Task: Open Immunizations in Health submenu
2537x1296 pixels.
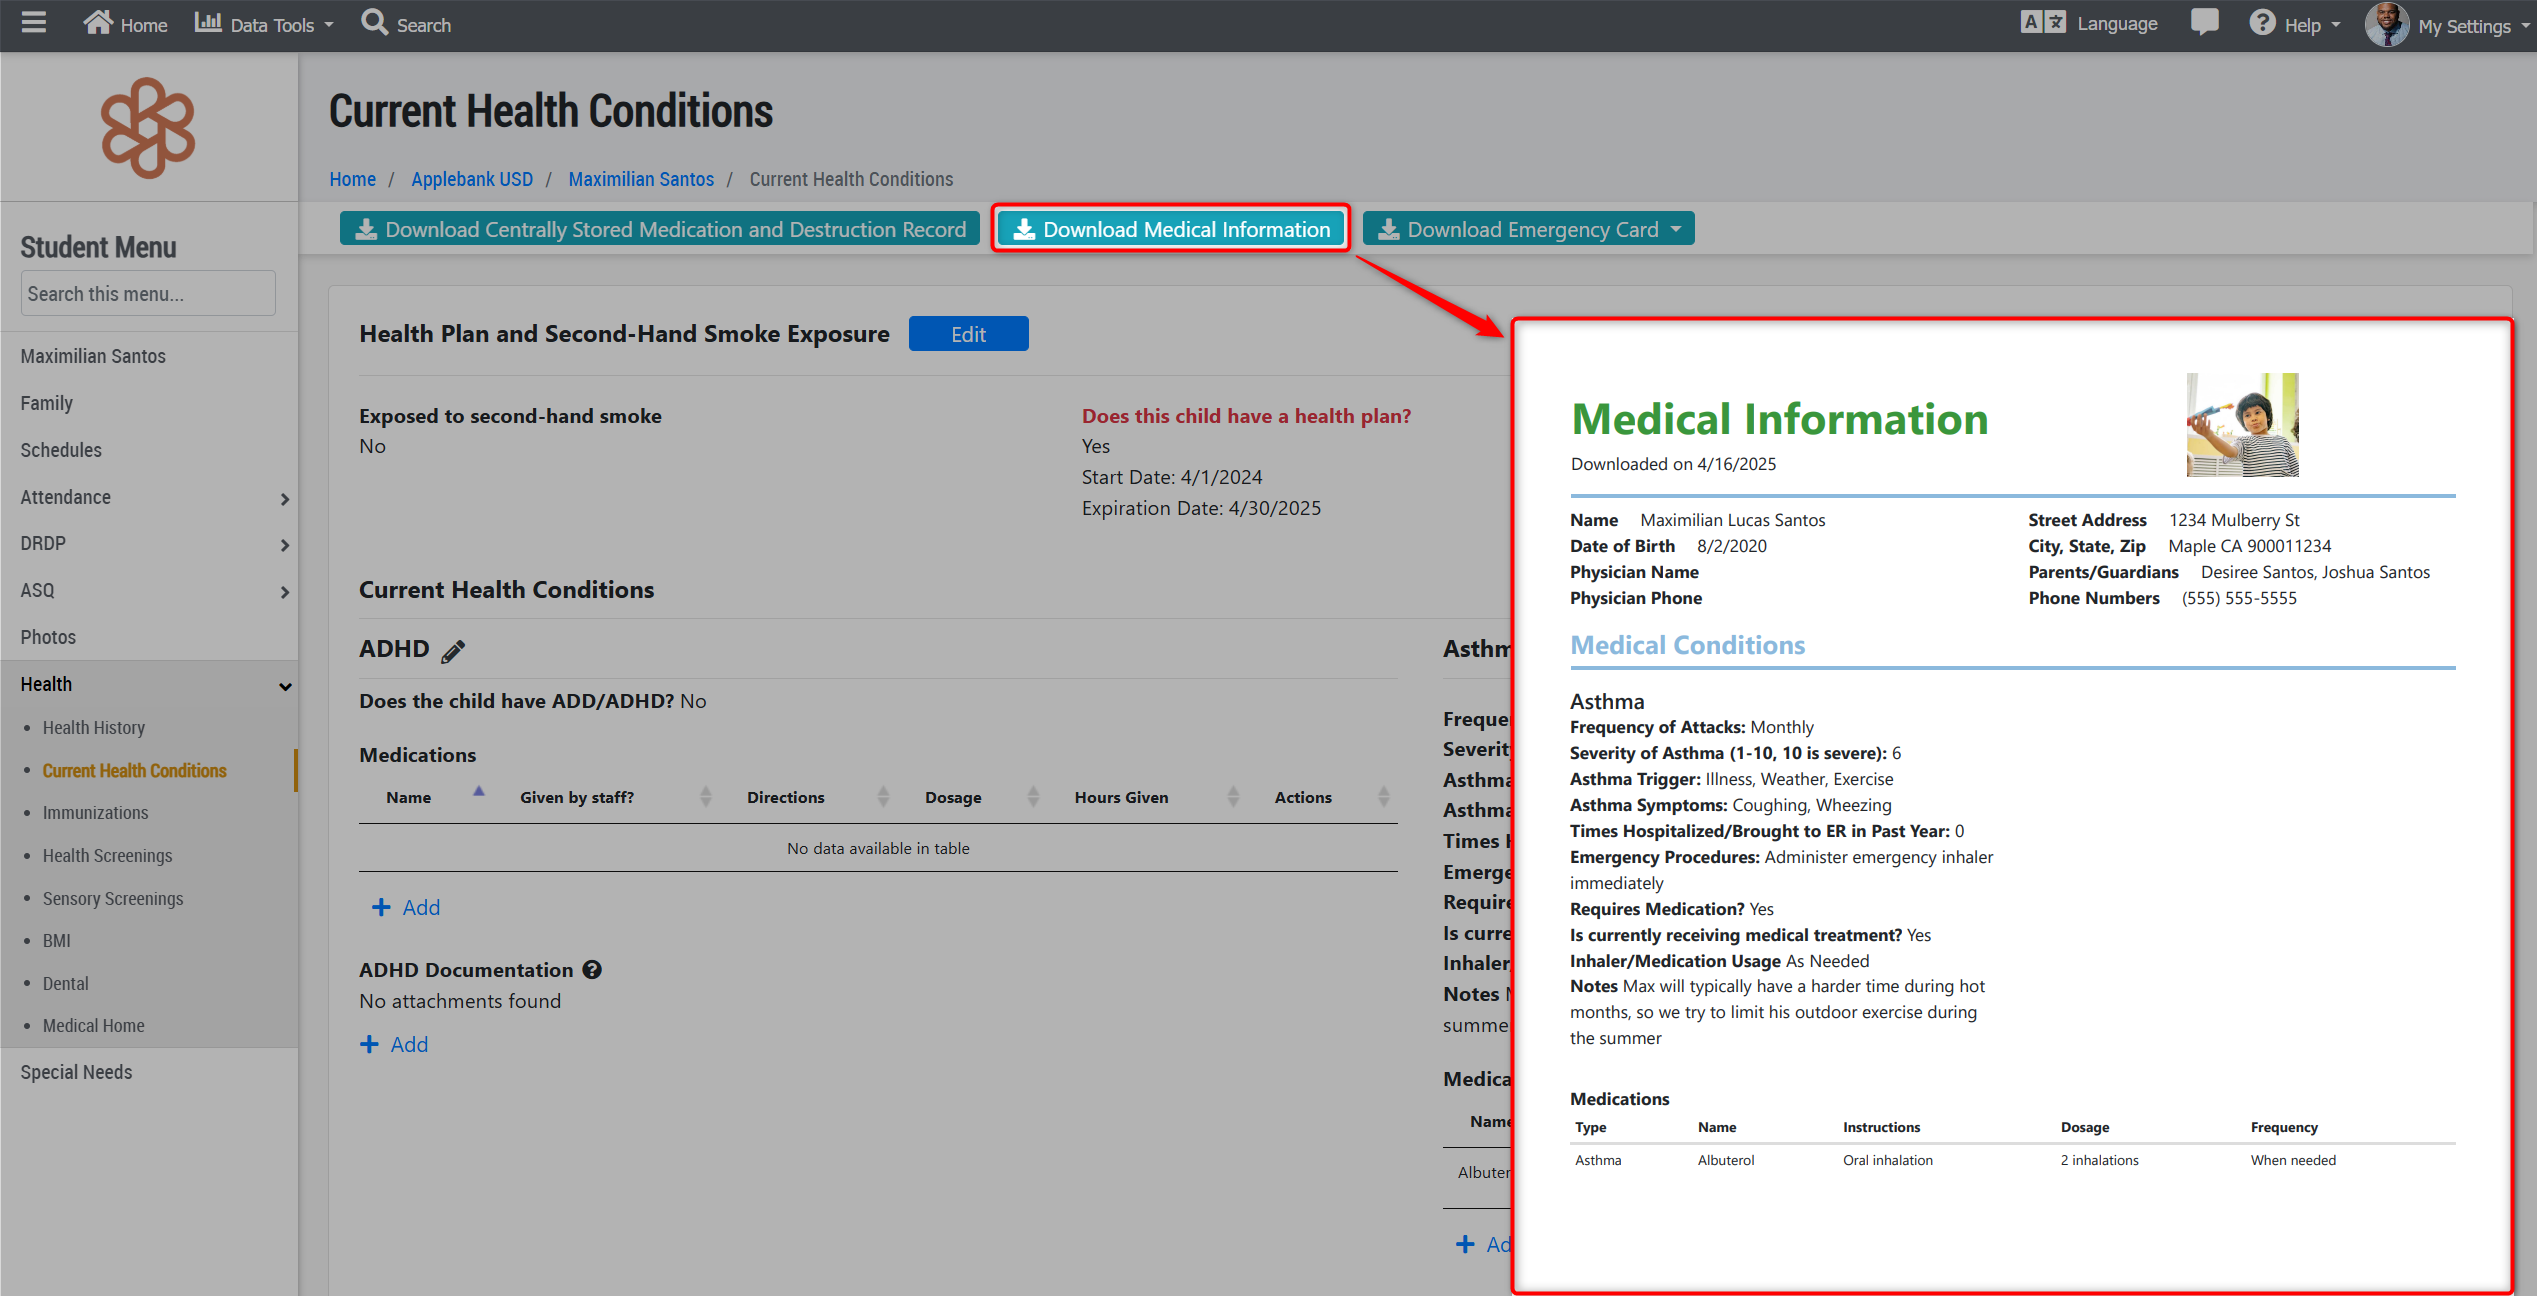Action: [x=95, y=813]
